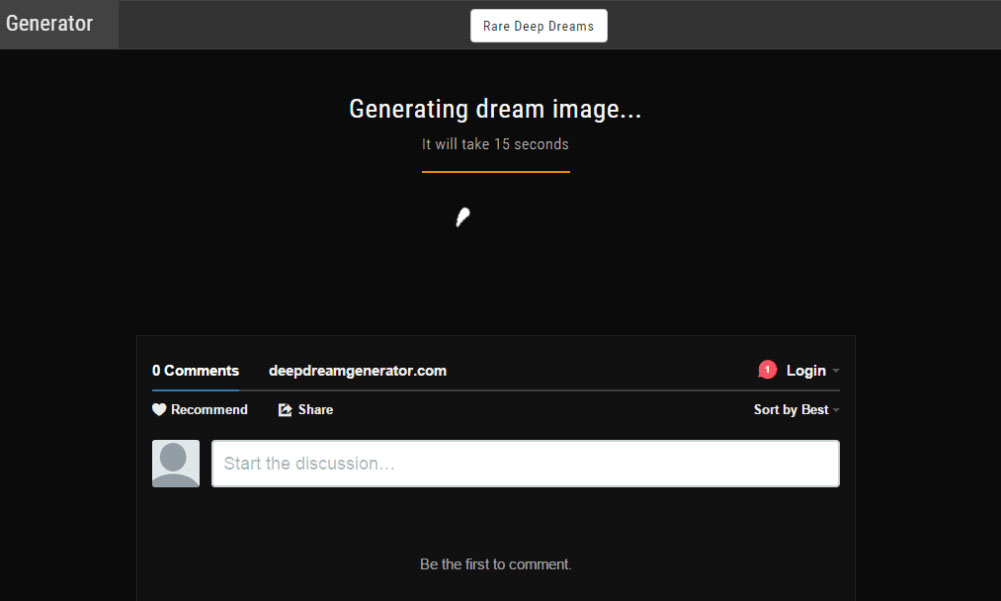Viewport: 1001px width, 601px height.
Task: Click the Recommend label
Action: (x=209, y=409)
